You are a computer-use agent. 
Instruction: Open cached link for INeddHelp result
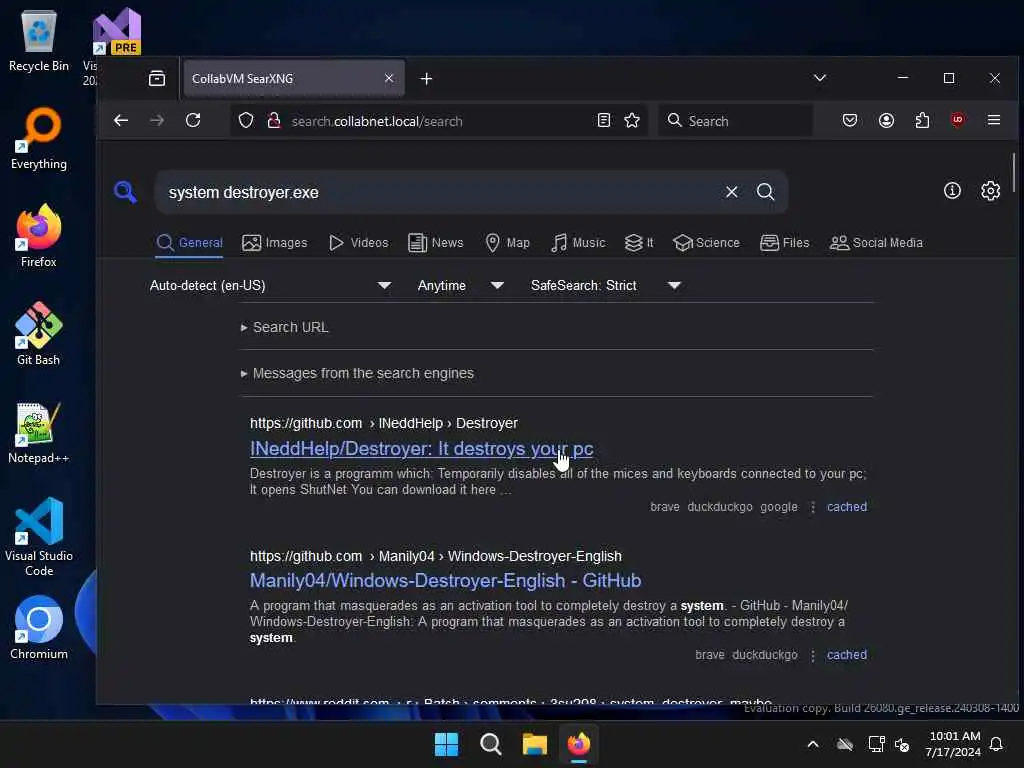point(846,507)
